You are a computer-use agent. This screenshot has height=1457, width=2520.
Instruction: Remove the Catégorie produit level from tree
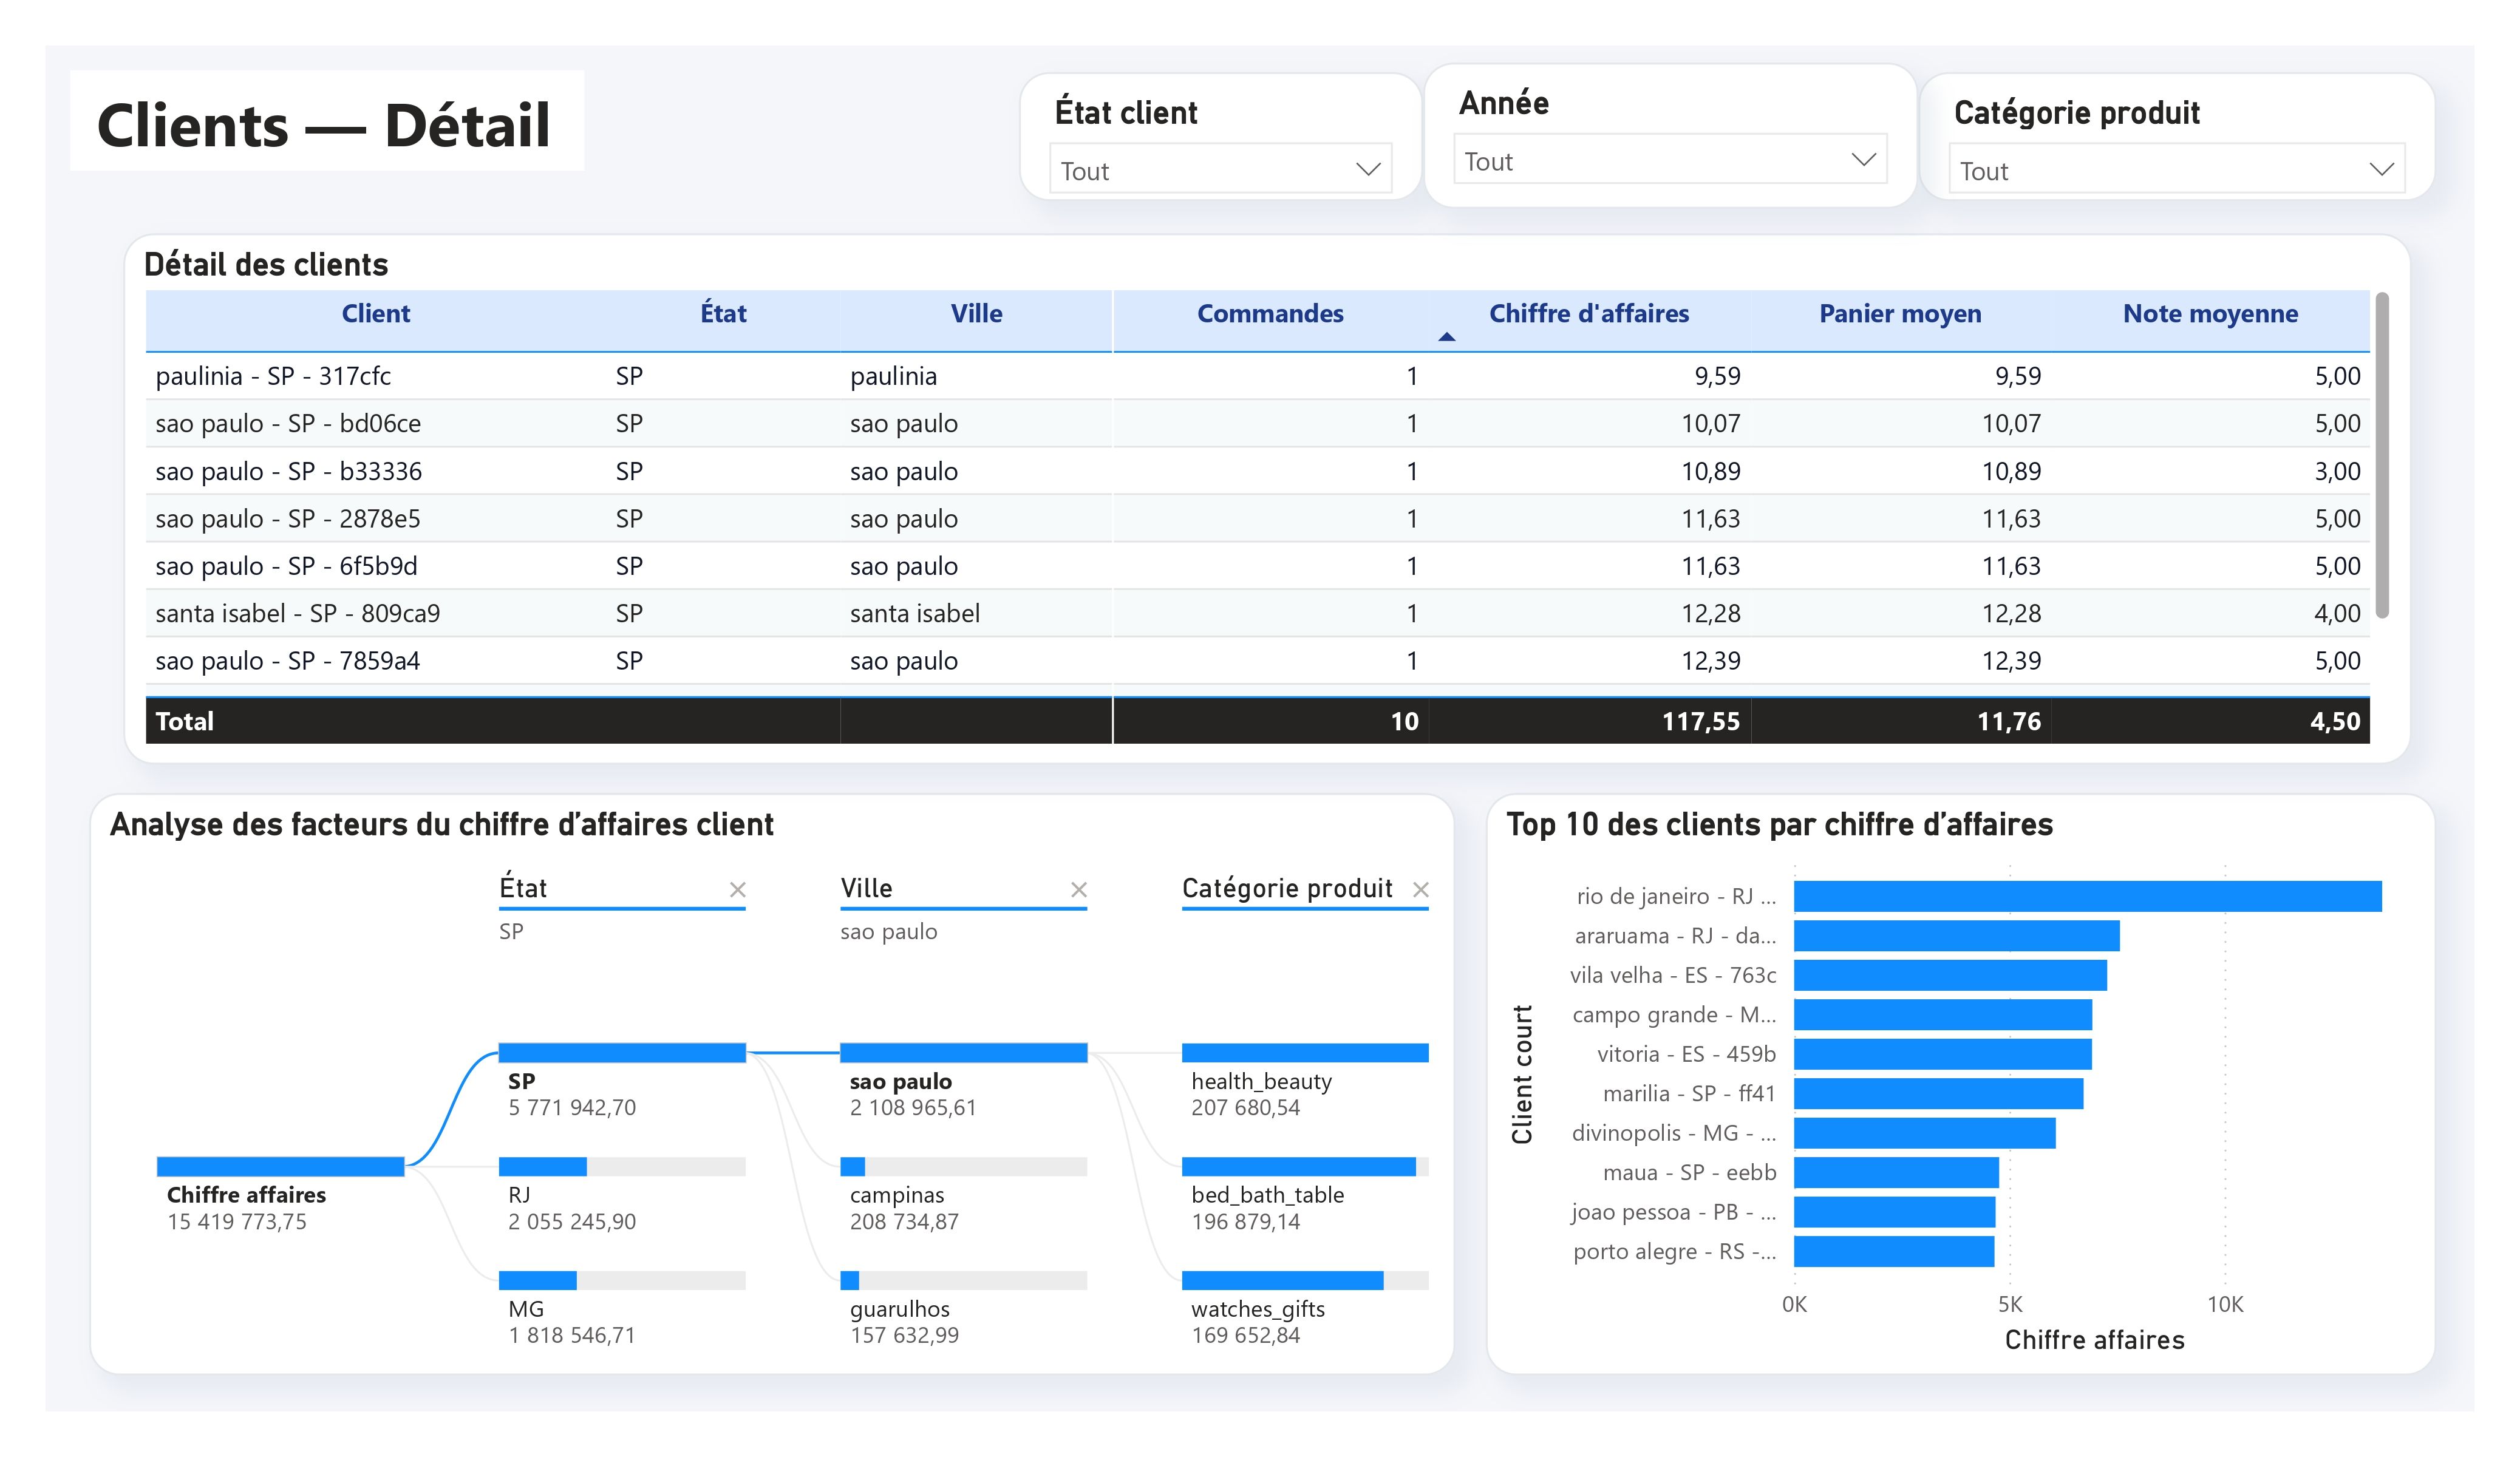[1420, 889]
